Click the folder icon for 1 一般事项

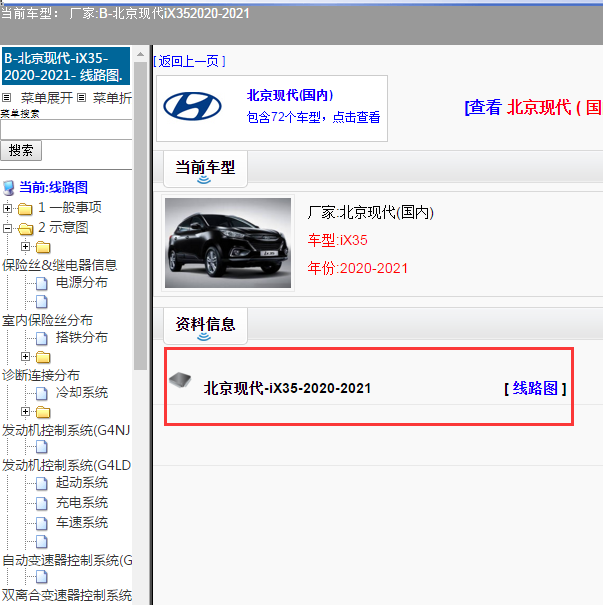(25, 209)
